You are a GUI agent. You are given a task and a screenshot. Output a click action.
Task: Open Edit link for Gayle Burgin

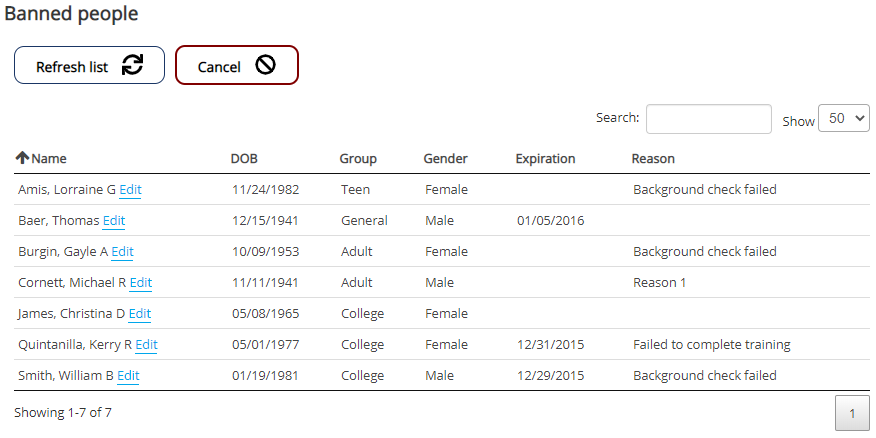point(122,251)
